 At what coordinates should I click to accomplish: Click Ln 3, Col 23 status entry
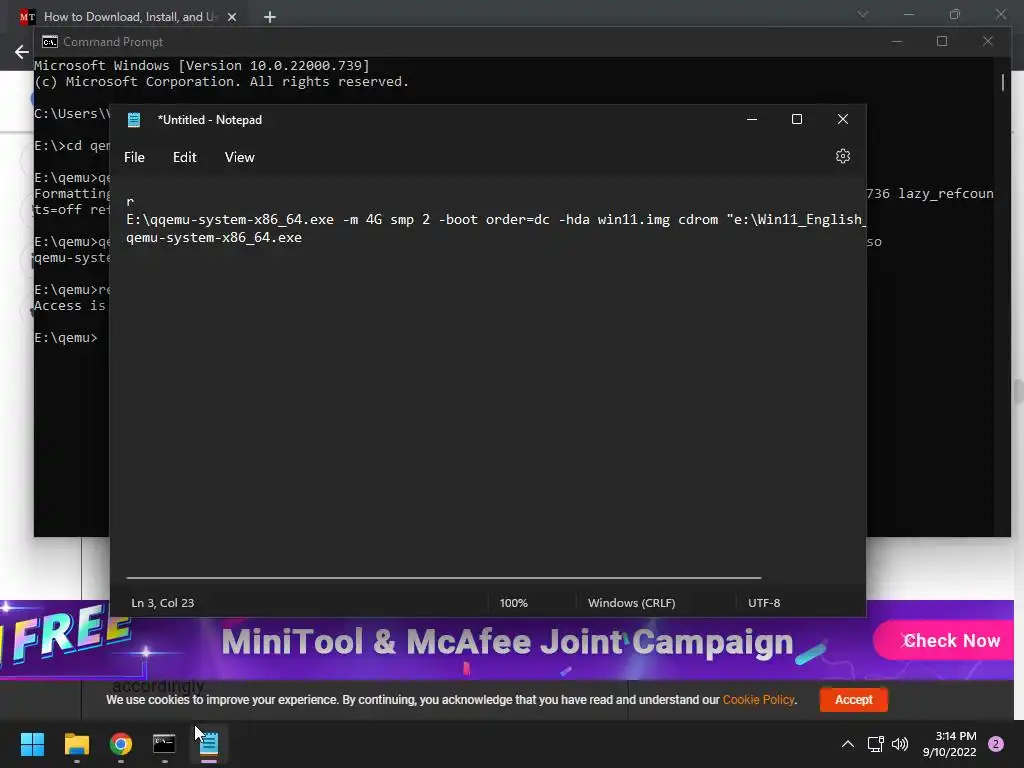click(x=163, y=603)
